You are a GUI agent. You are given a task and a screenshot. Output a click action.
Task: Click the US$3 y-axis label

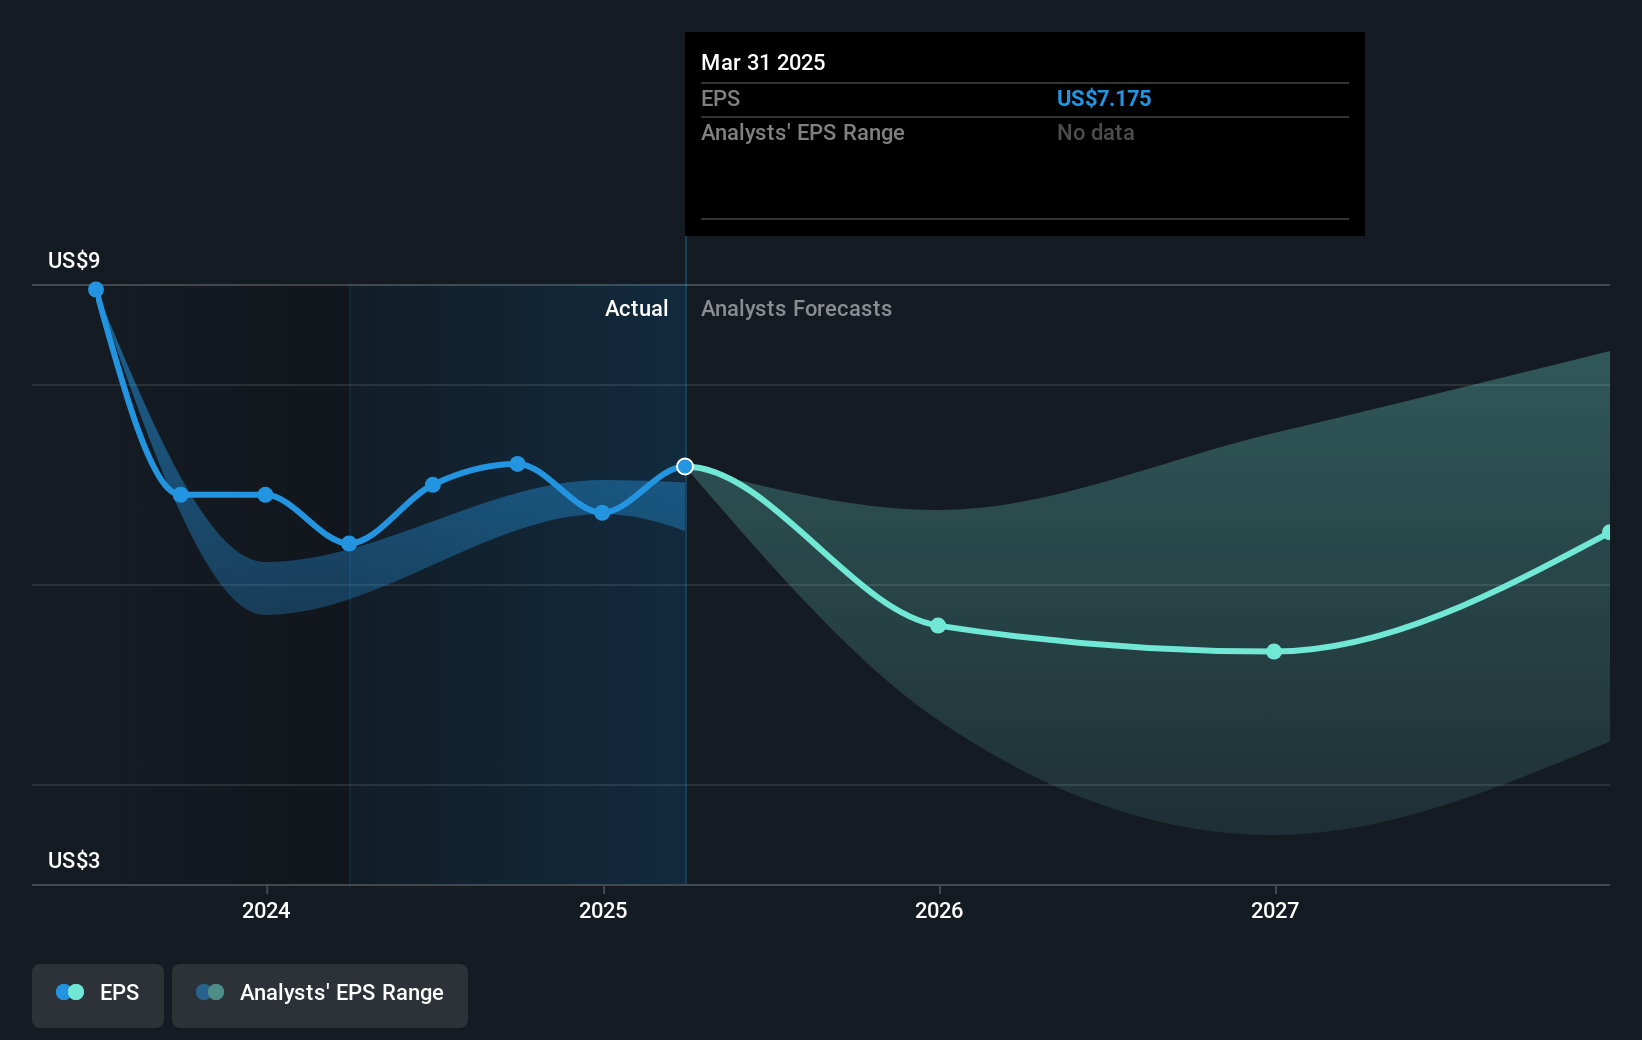coord(74,860)
